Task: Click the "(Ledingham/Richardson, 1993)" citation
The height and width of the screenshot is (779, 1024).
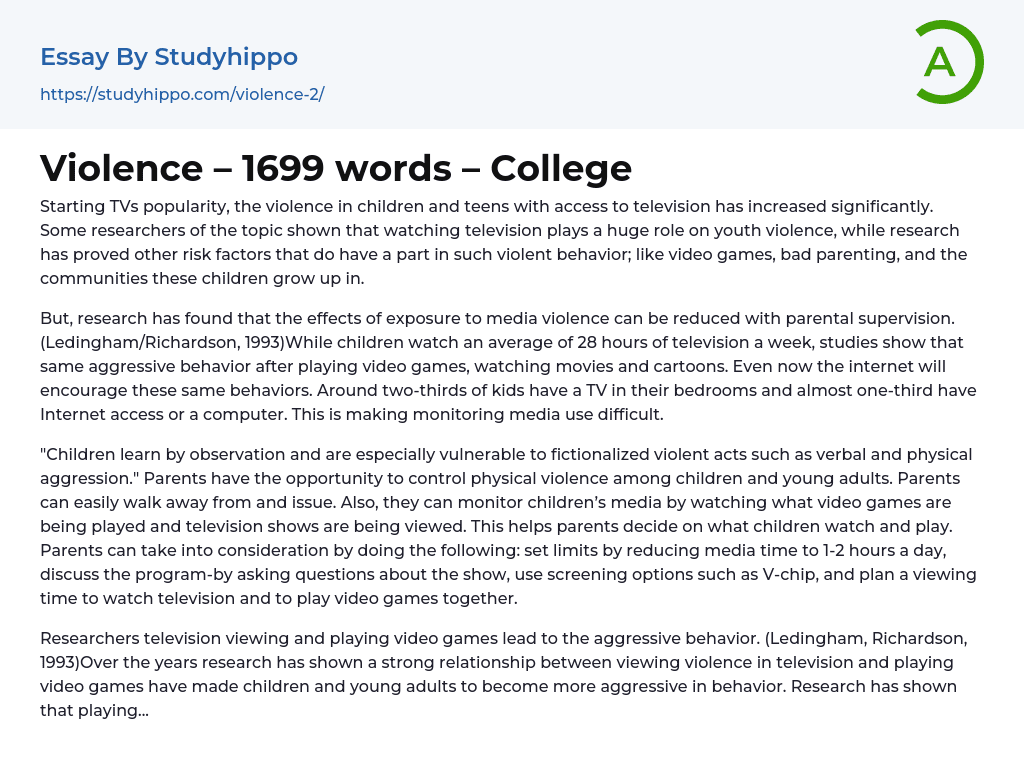Action: click(x=152, y=344)
